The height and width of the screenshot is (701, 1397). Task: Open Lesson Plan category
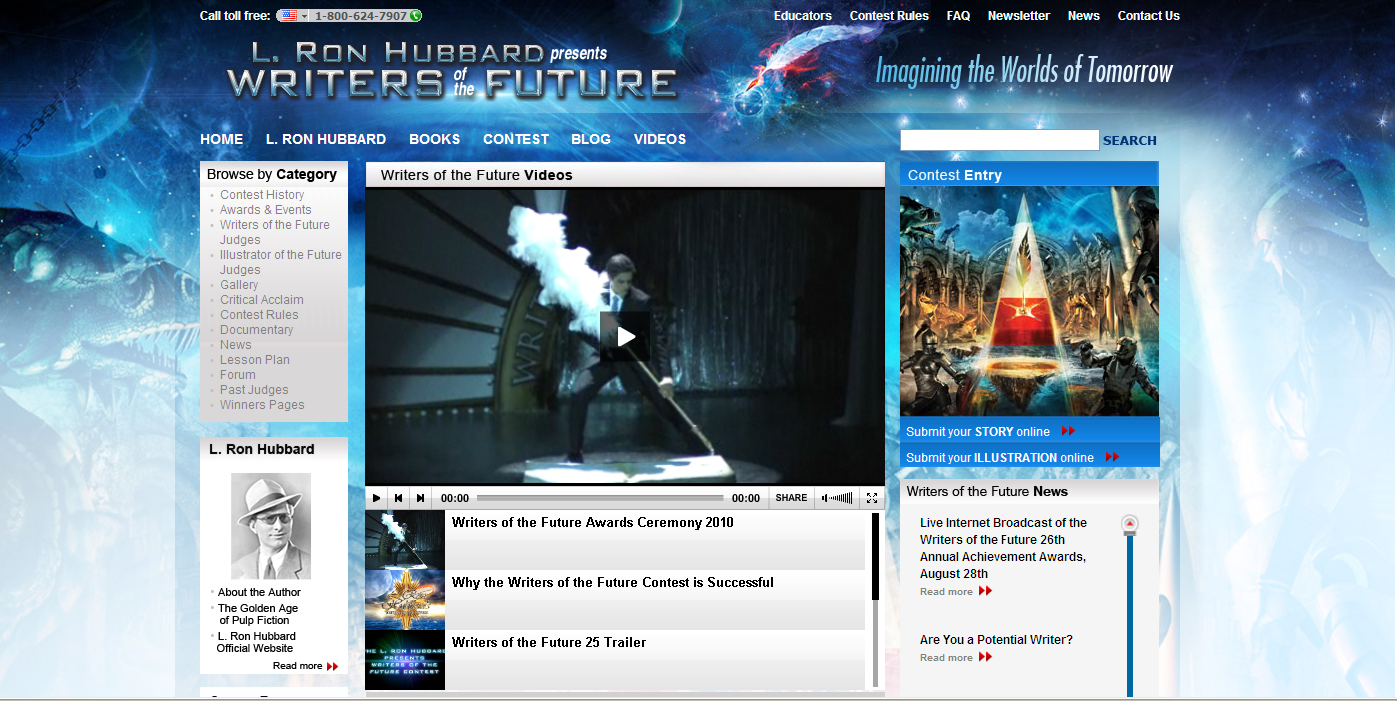255,360
